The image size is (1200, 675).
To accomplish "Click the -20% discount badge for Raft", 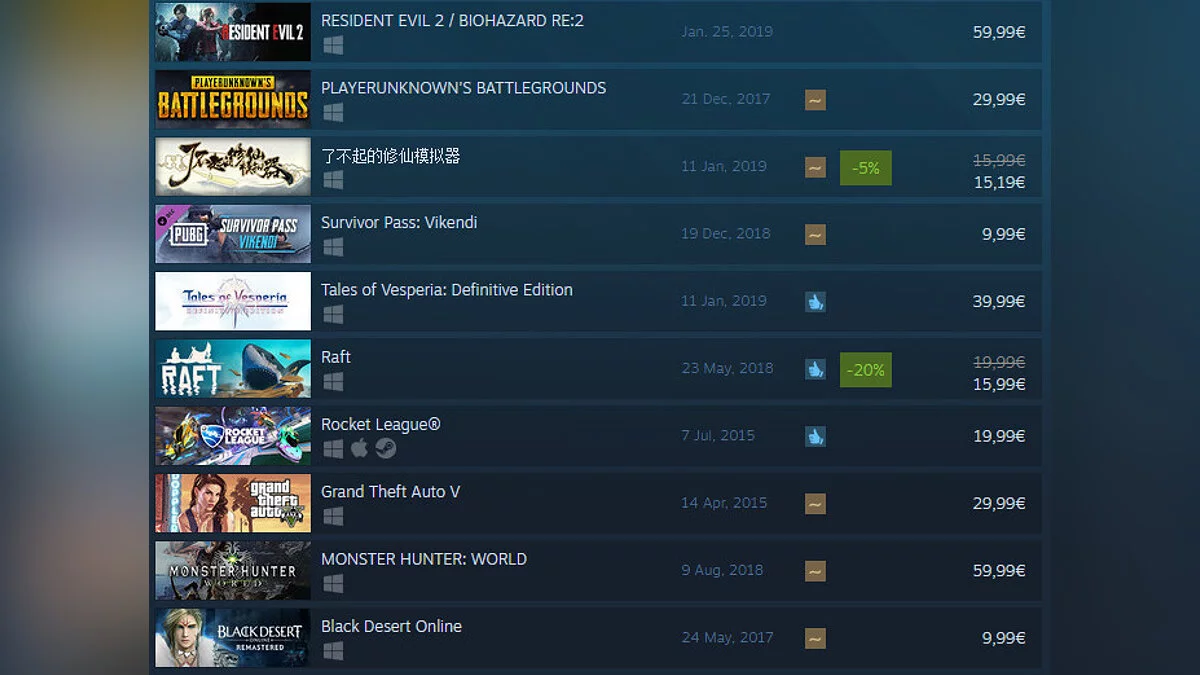I will point(866,369).
